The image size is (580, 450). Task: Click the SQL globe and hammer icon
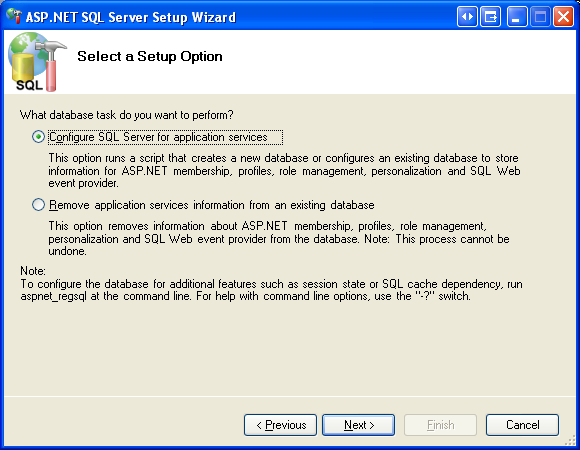coord(37,62)
